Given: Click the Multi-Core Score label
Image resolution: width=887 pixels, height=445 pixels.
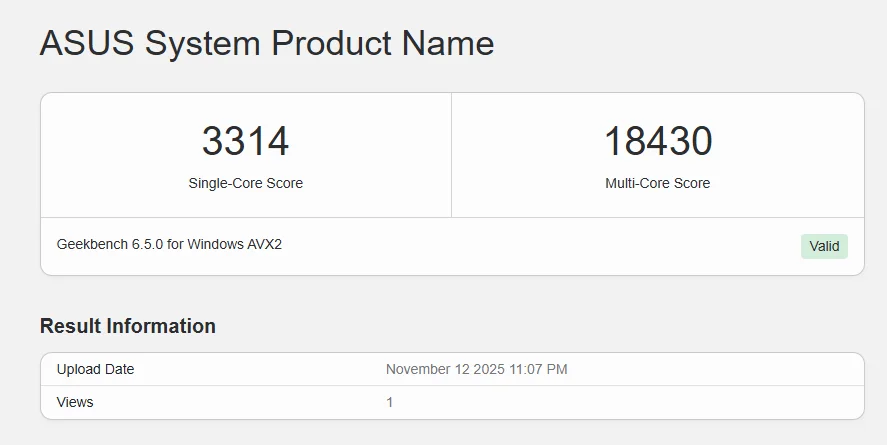Looking at the screenshot, I should pyautogui.click(x=657, y=183).
